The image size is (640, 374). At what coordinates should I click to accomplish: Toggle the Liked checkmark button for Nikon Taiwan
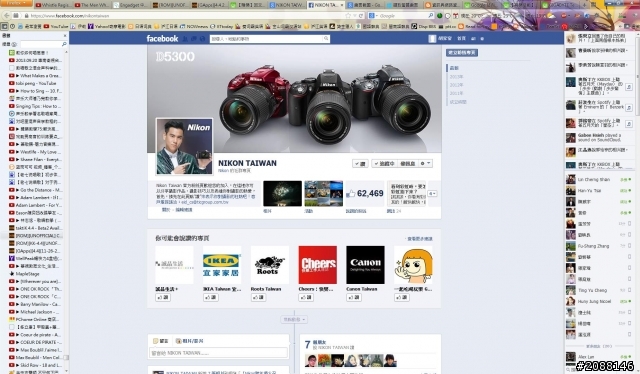coord(360,163)
